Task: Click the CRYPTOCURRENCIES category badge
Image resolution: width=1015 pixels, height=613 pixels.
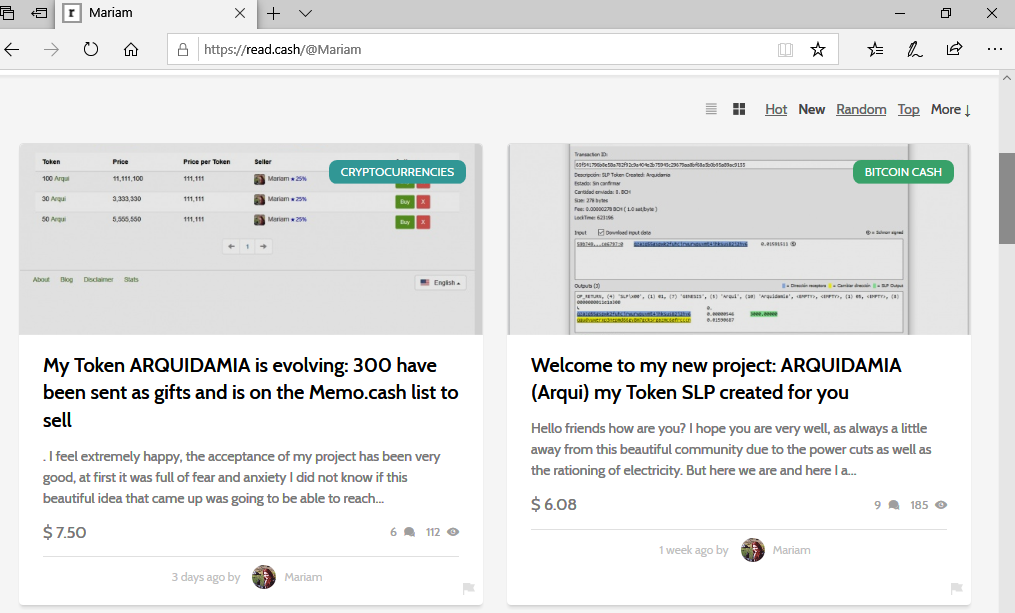Action: coord(397,172)
